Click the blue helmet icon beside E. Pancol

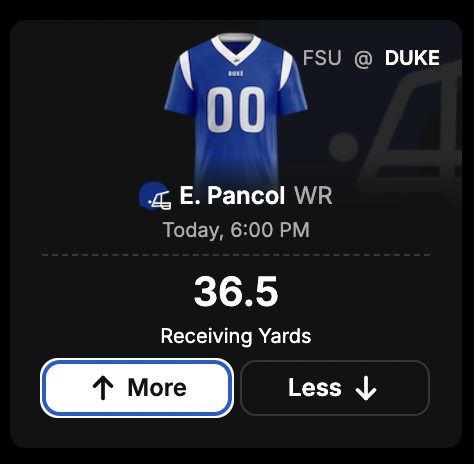click(155, 196)
